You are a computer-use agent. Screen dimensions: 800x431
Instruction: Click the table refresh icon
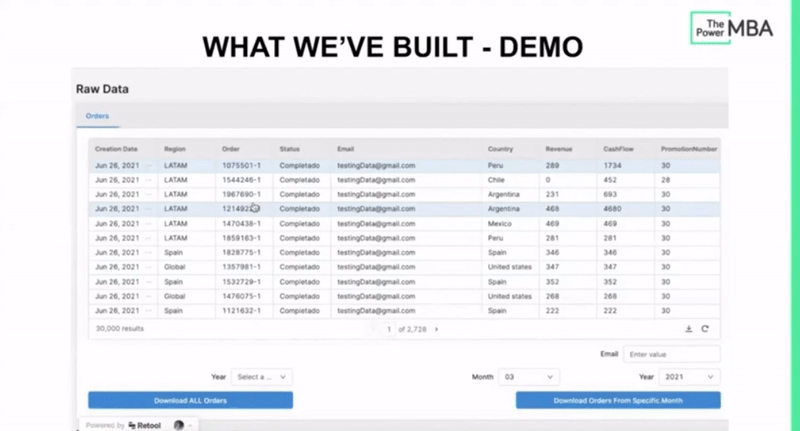click(x=705, y=329)
